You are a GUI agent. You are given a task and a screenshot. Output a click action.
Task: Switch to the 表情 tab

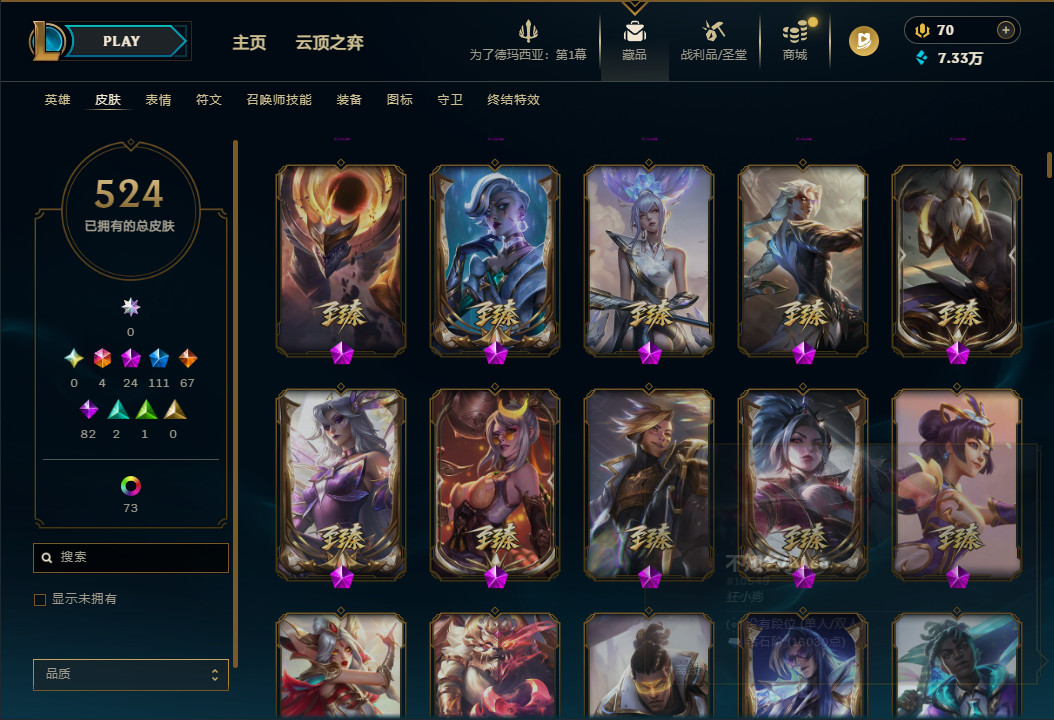(158, 99)
